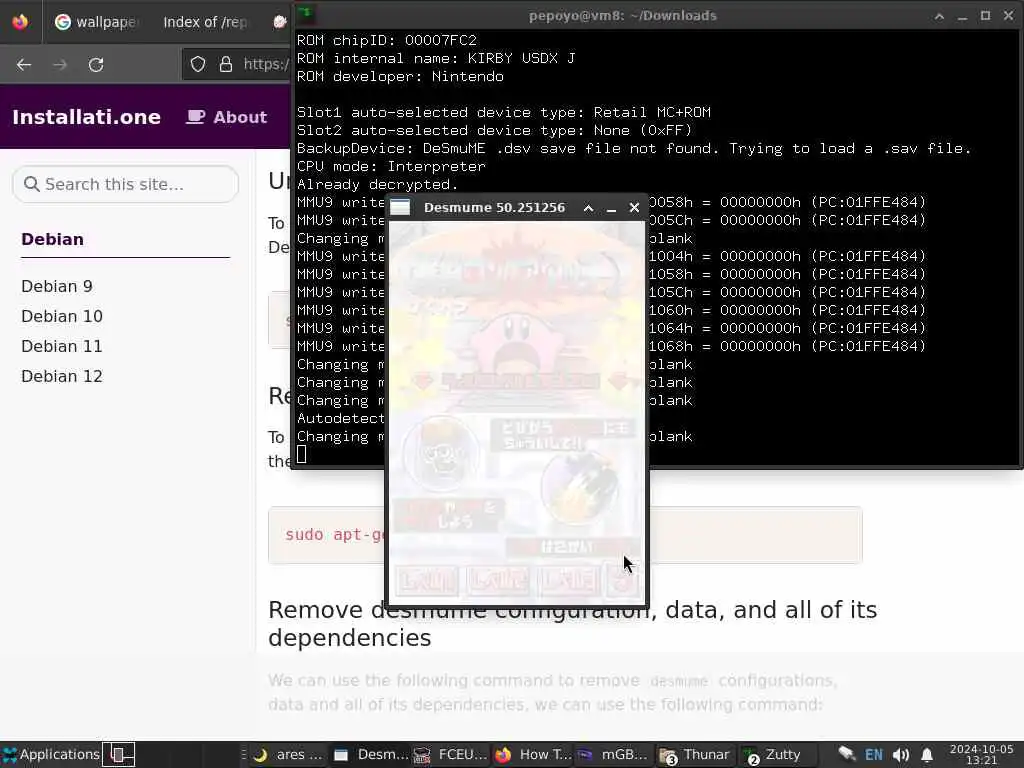The image size is (1024, 768).
Task: Click the Desmume 50.251256 window title
Action: point(494,208)
